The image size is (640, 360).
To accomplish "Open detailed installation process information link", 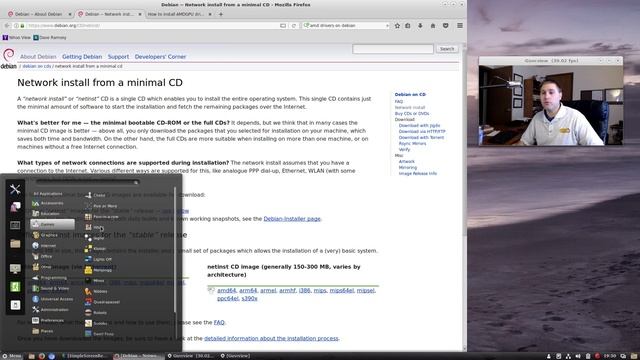I will (x=271, y=338).
